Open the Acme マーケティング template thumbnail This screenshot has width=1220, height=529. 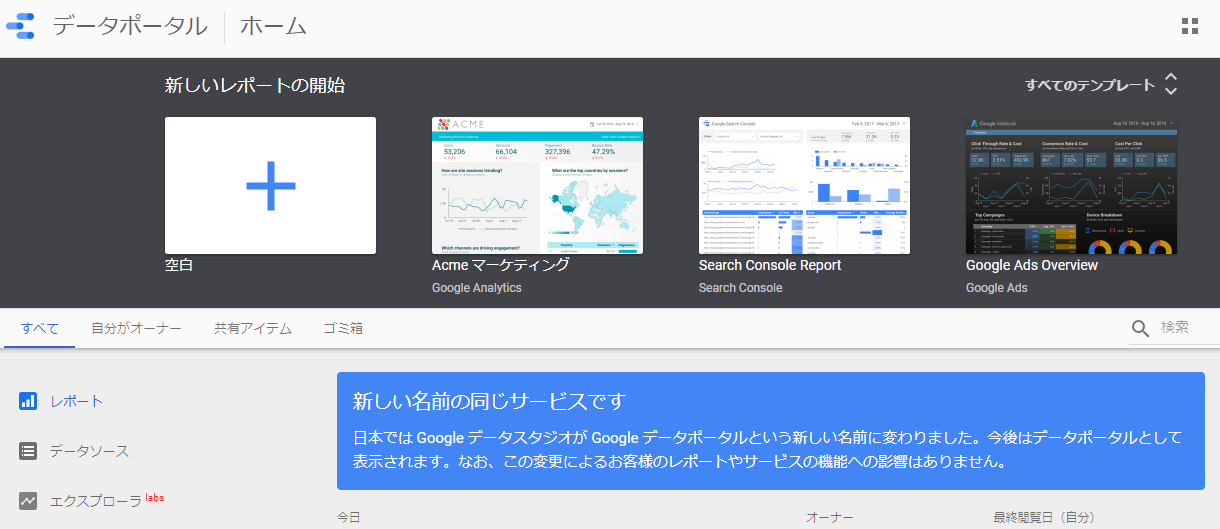538,185
